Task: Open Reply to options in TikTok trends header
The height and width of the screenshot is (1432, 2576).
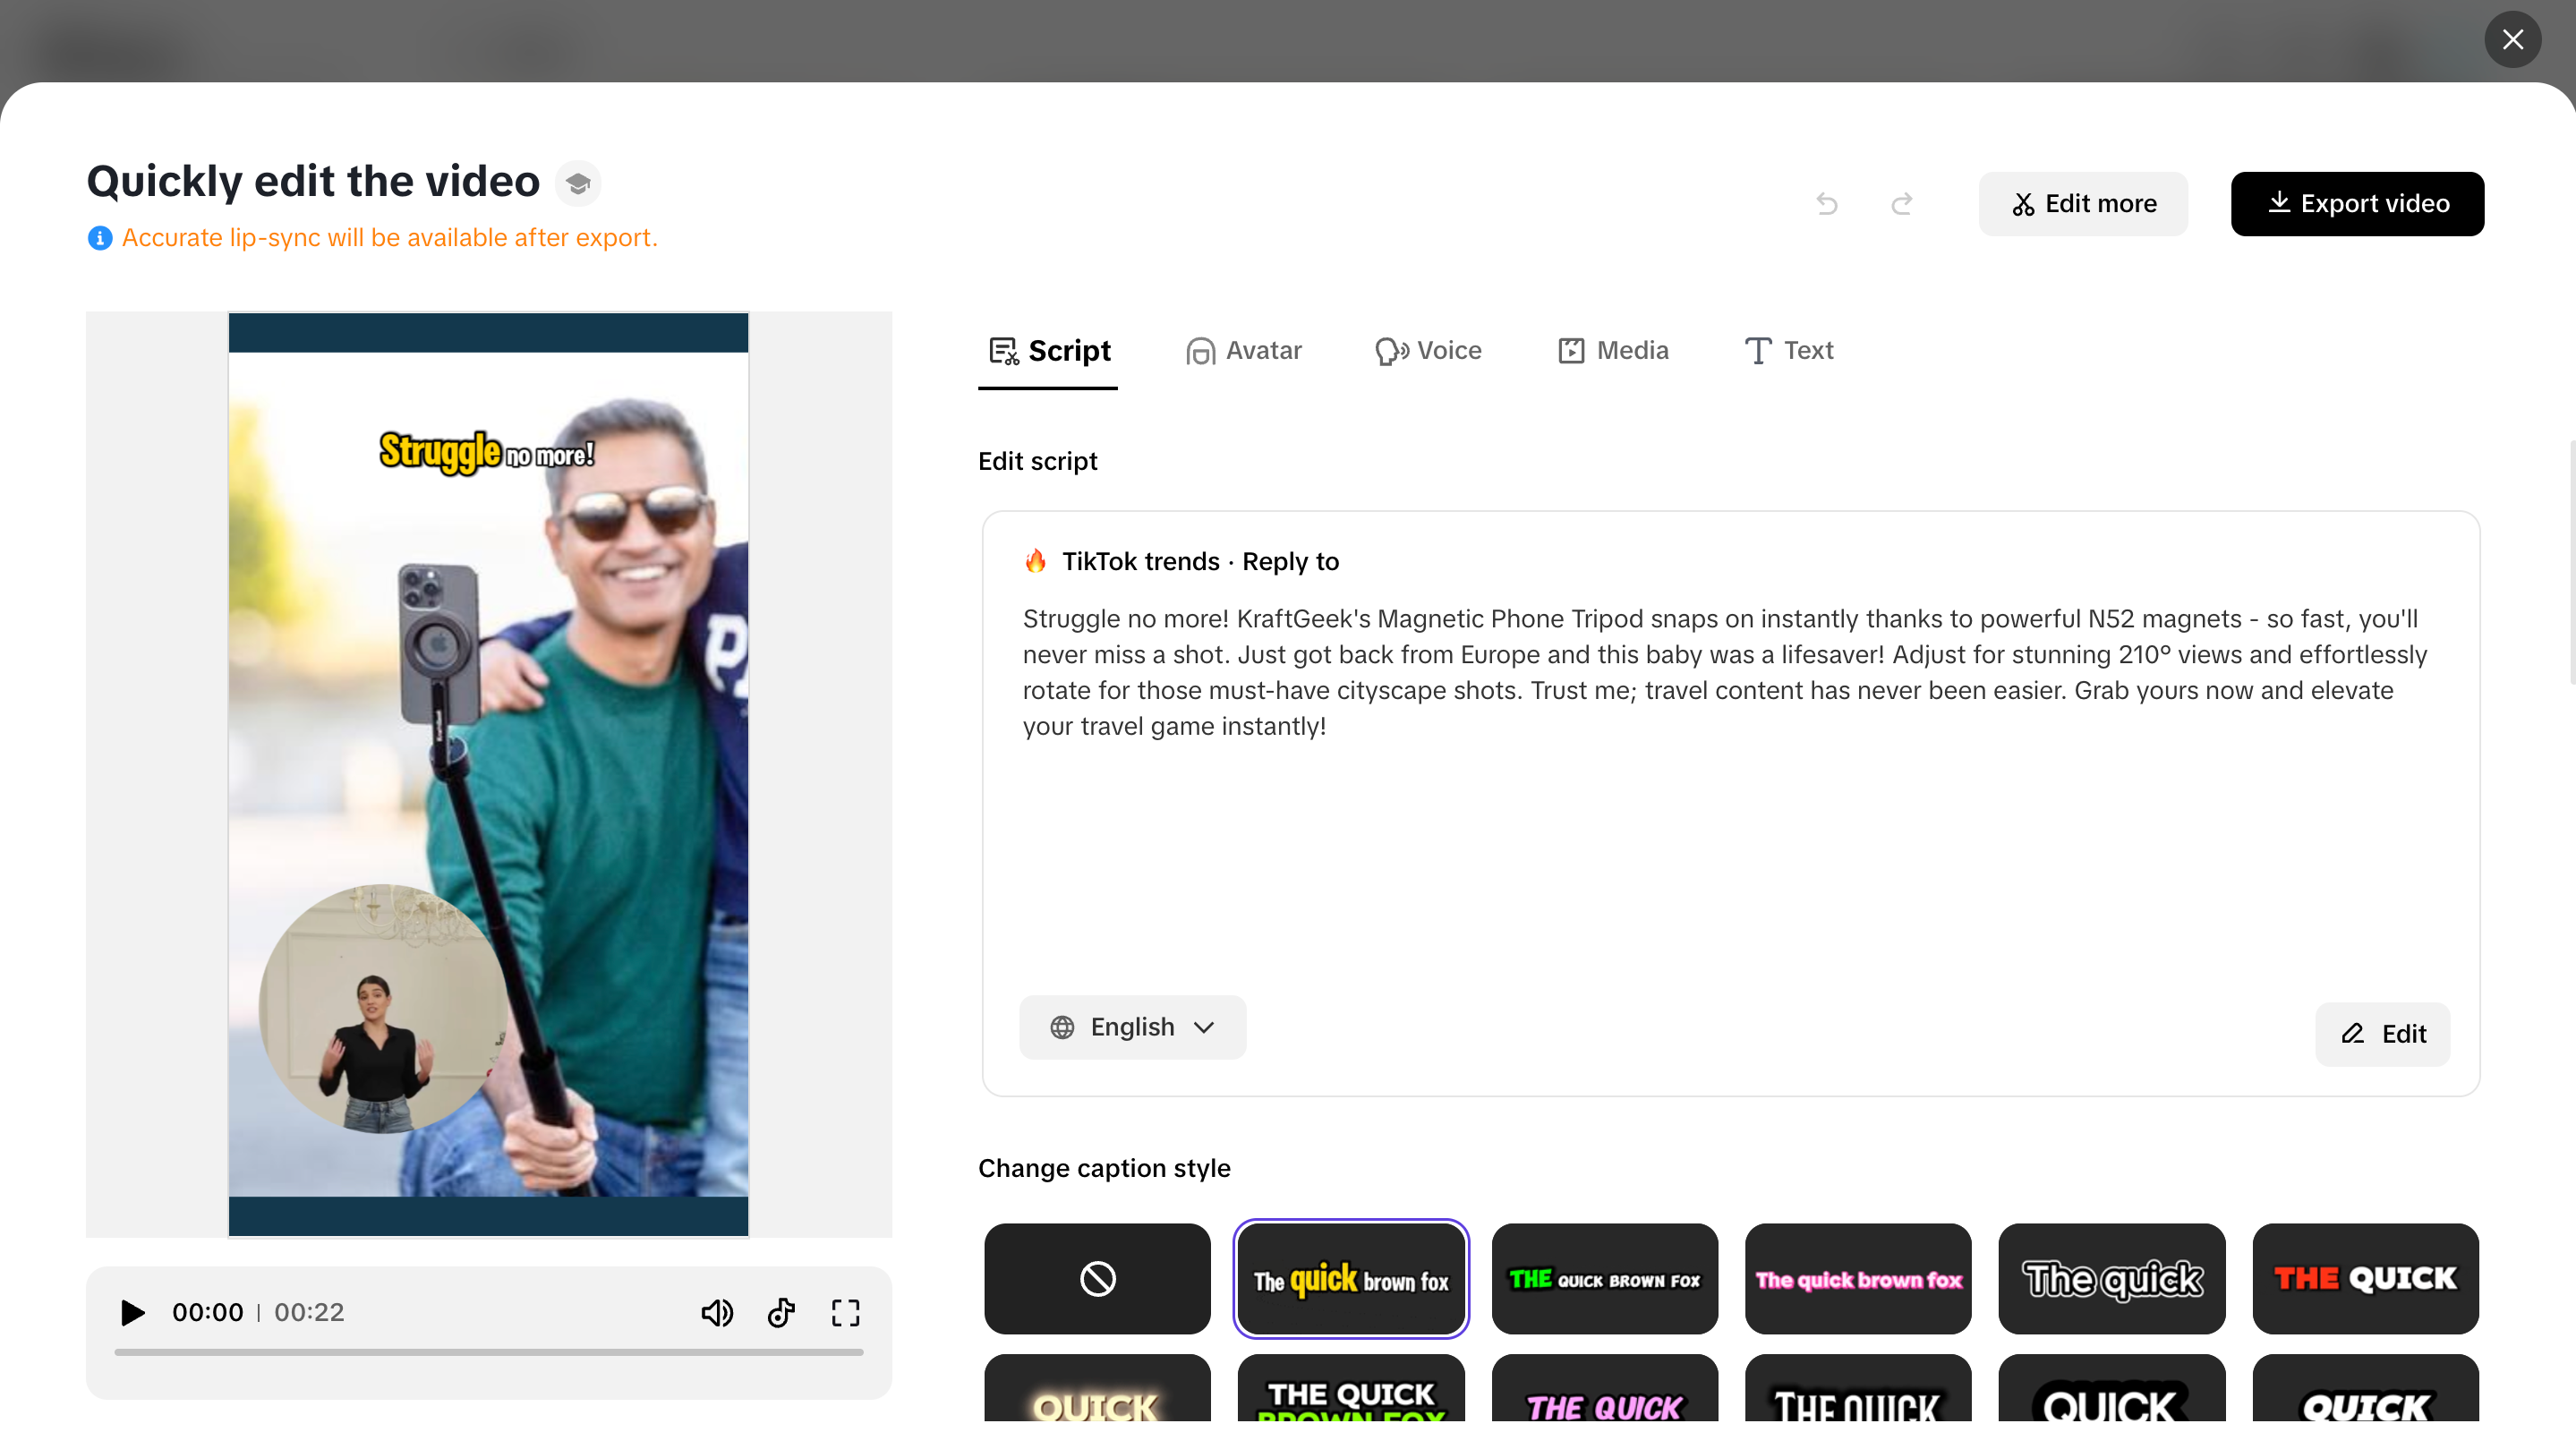Action: pyautogui.click(x=1290, y=561)
